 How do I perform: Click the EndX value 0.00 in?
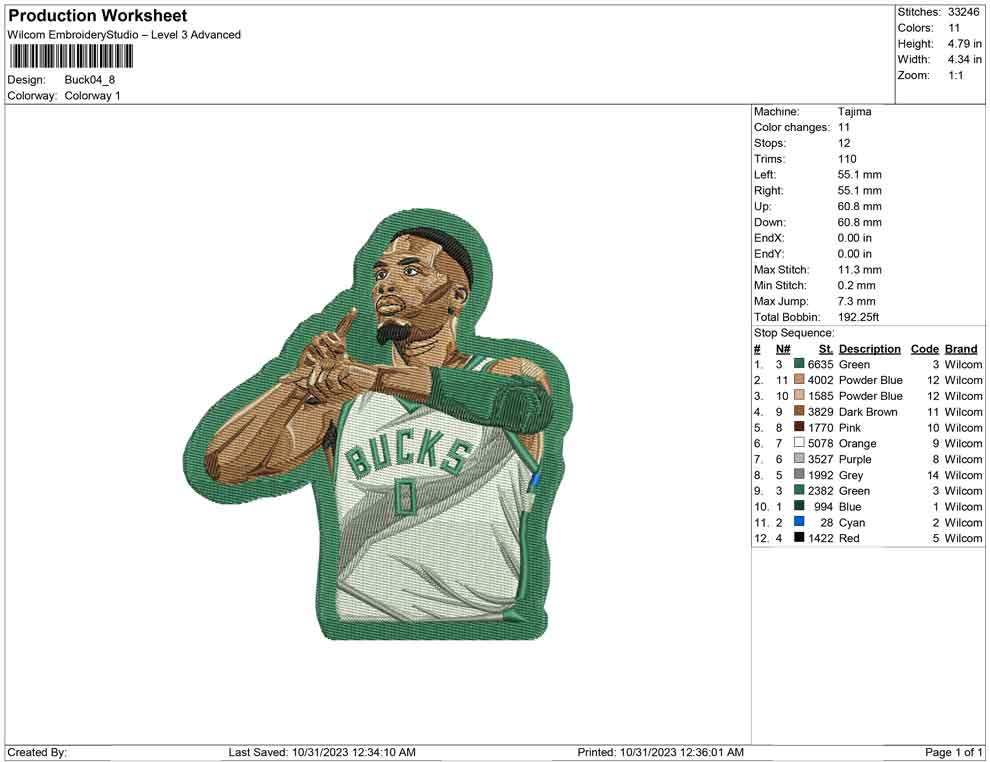854,238
